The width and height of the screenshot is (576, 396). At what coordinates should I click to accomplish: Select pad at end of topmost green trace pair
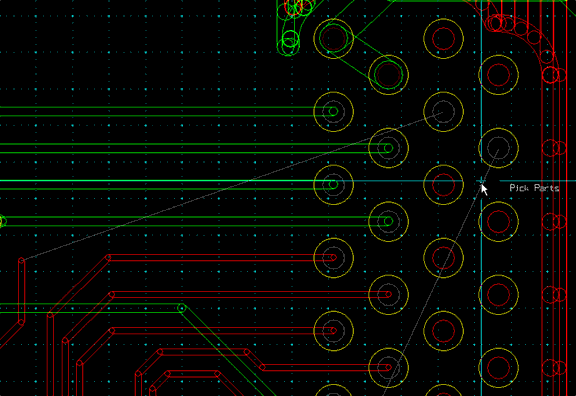(334, 111)
